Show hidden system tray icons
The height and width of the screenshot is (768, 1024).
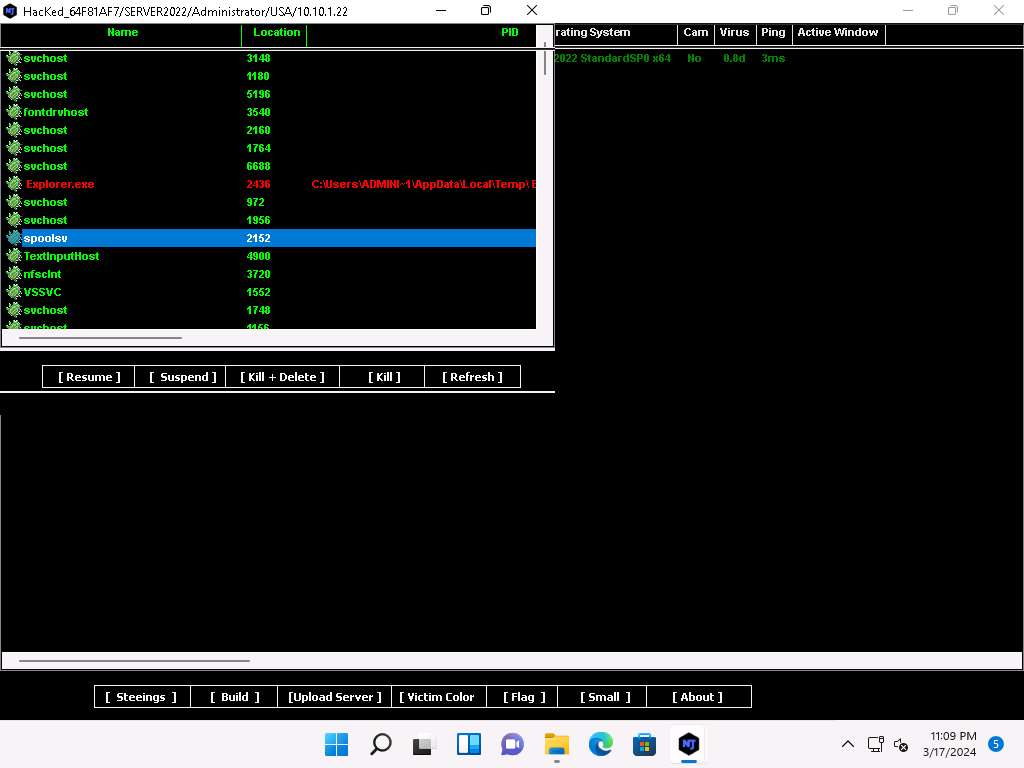847,744
